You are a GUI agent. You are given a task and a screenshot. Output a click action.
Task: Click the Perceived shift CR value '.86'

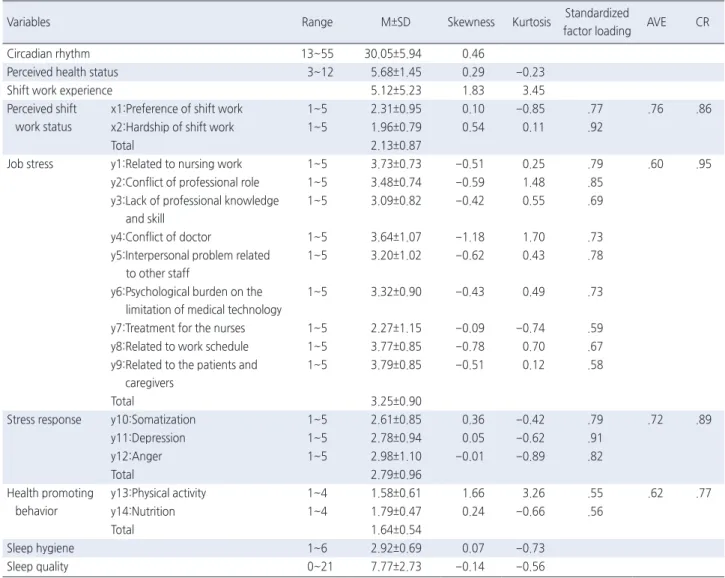click(703, 109)
